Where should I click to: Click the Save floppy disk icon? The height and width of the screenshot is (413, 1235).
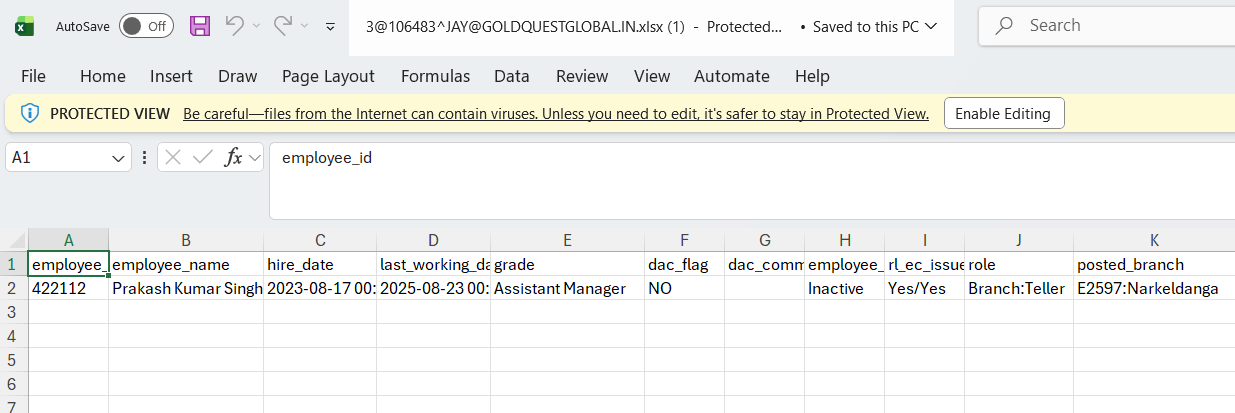pos(200,27)
